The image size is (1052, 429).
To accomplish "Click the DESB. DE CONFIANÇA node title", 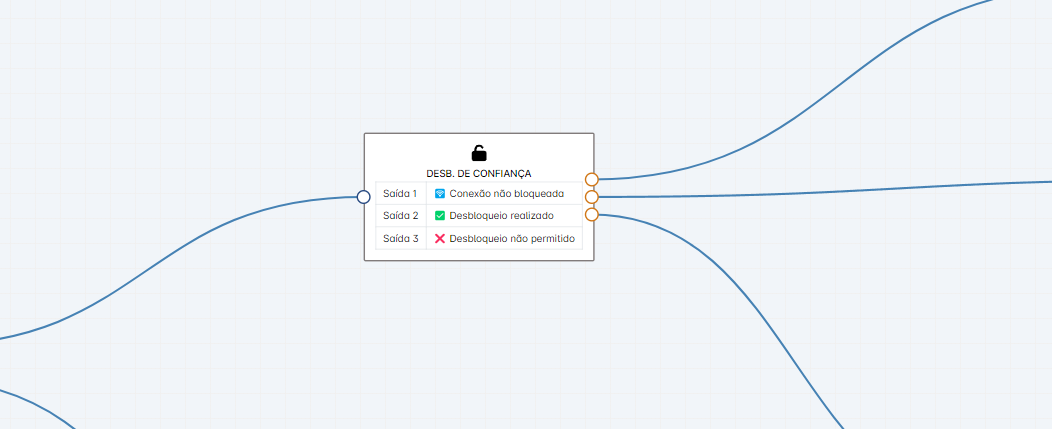I will click(x=479, y=173).
